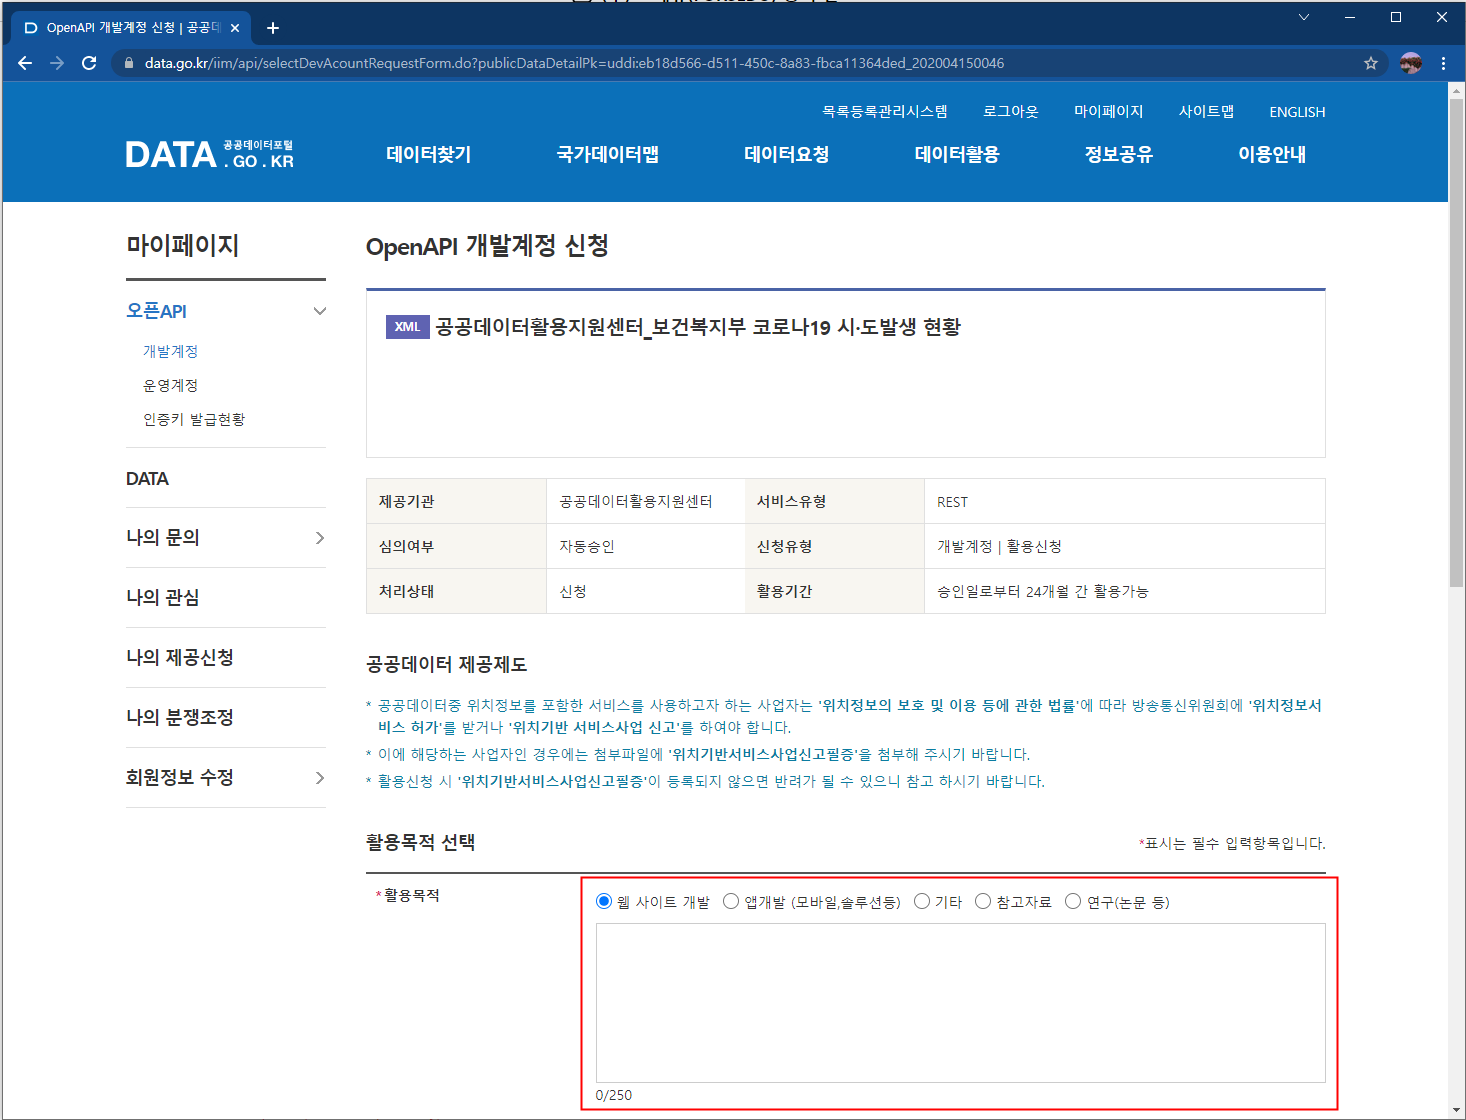Screen dimensions: 1466x1120
Task: Go to 마이페이지 top link
Action: 1109,112
